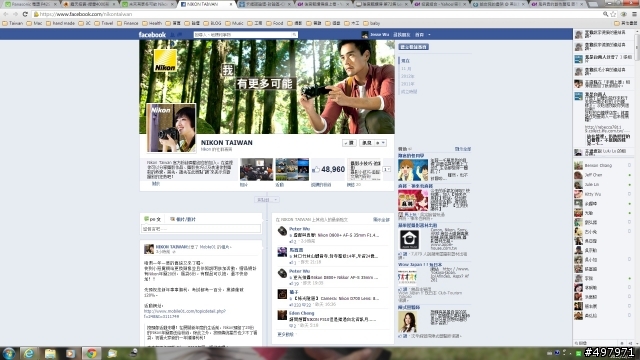640x360 pixels.
Task: Open Internet Explorer from the taskbar
Action: 29,353
